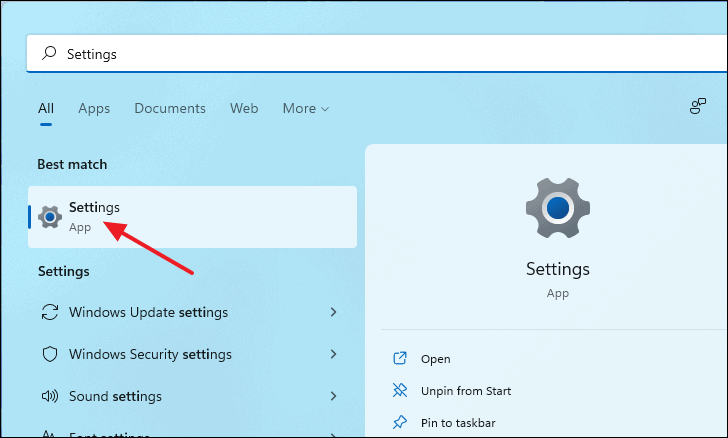728x438 pixels.
Task: Click Open in the preview pane
Action: [436, 359]
